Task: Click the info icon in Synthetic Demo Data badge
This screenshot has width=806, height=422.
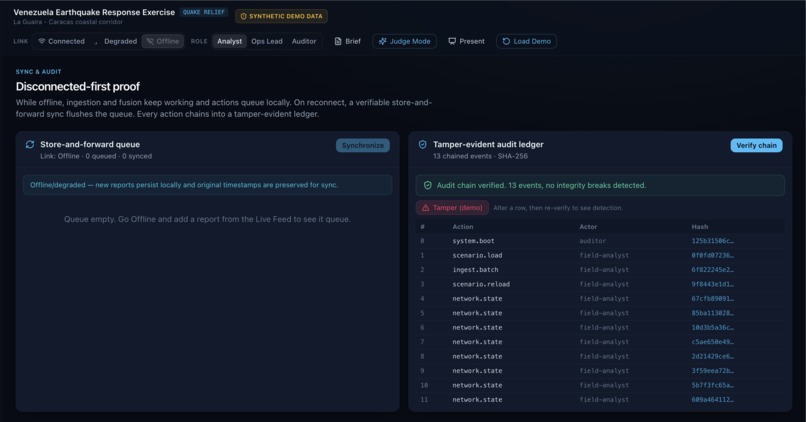Action: coord(243,16)
